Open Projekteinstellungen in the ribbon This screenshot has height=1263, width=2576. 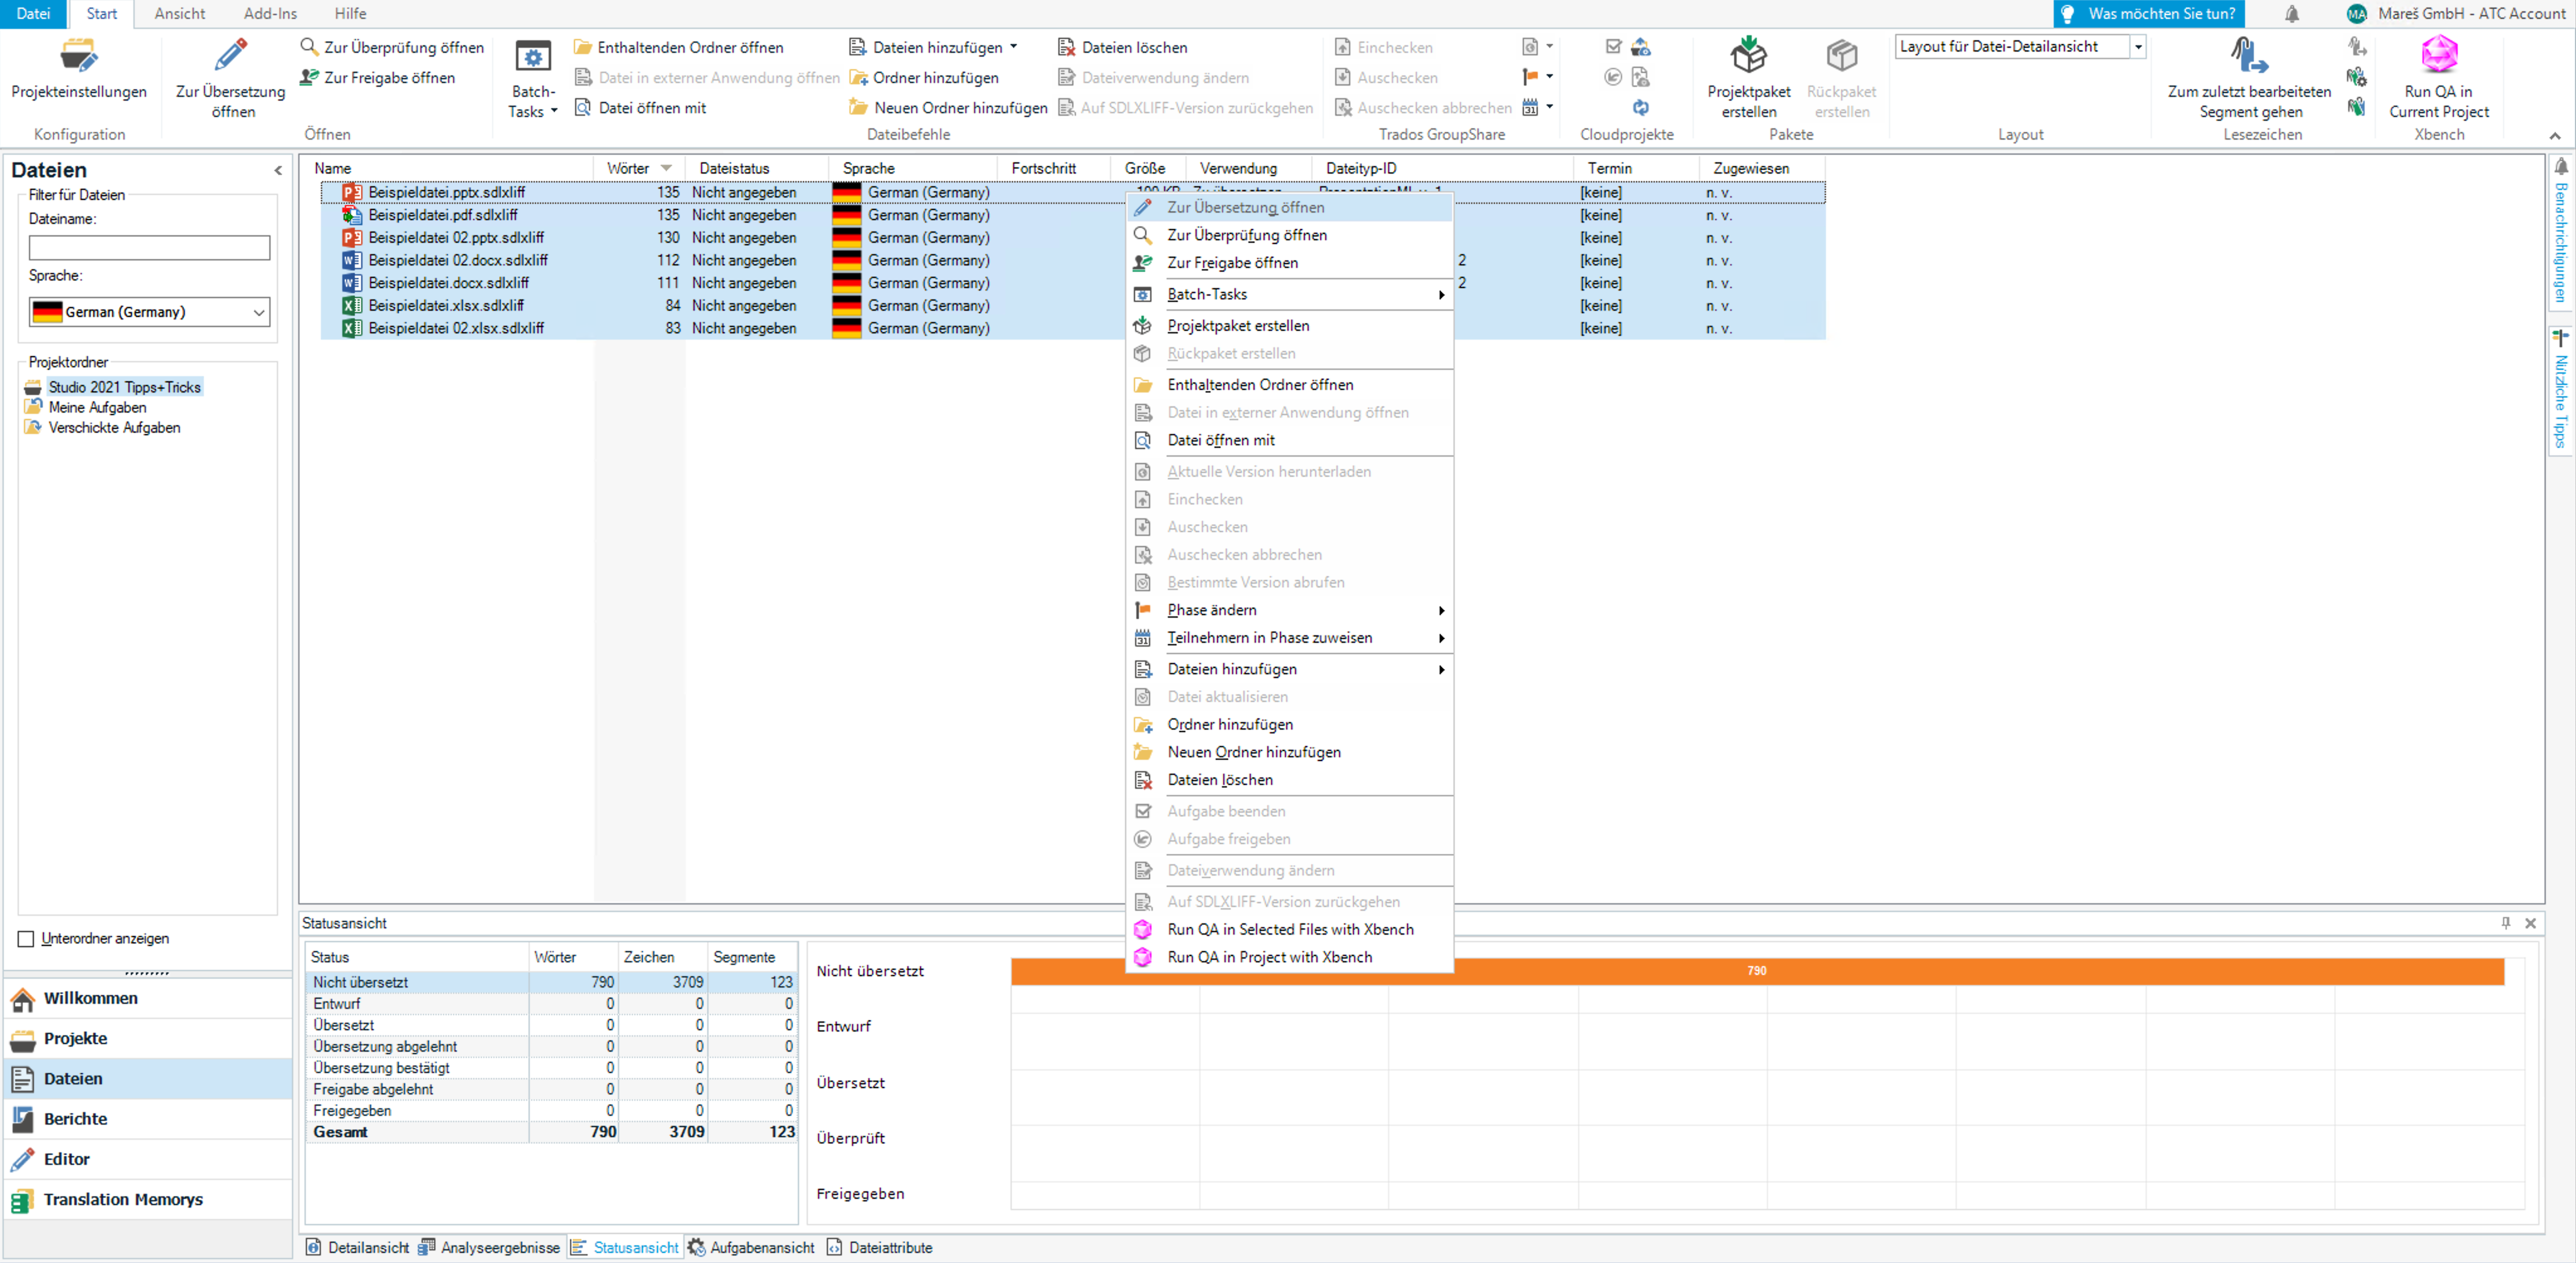[78, 69]
